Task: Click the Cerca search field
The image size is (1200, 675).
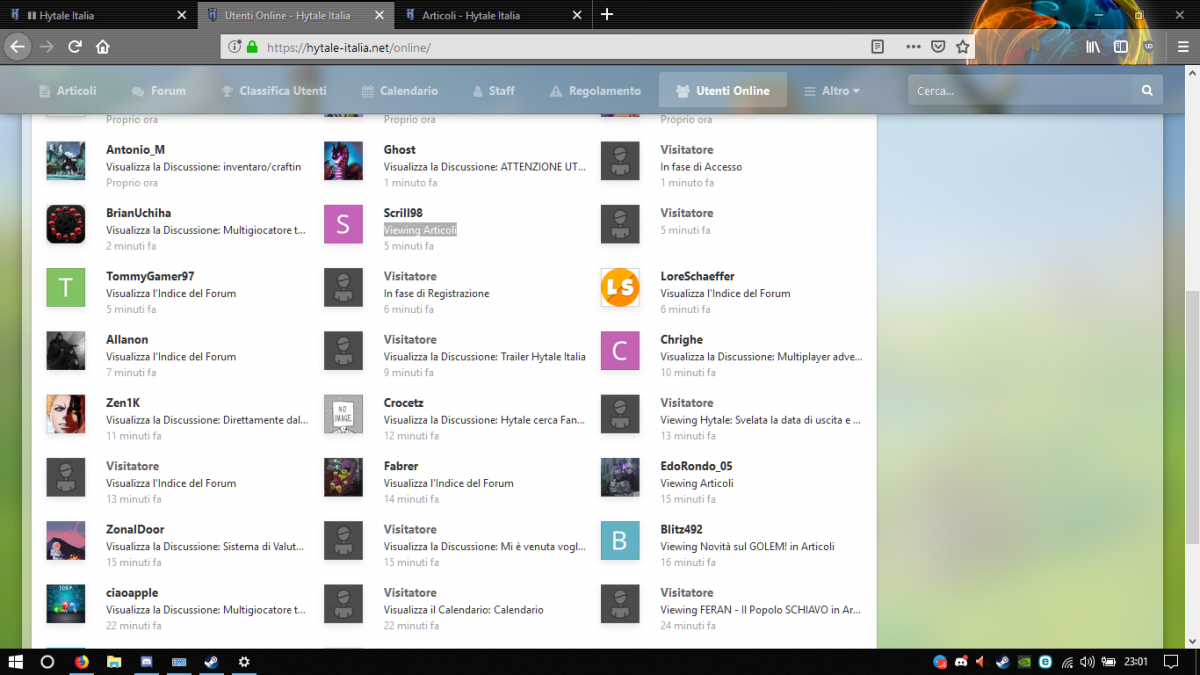Action: (x=1020, y=91)
